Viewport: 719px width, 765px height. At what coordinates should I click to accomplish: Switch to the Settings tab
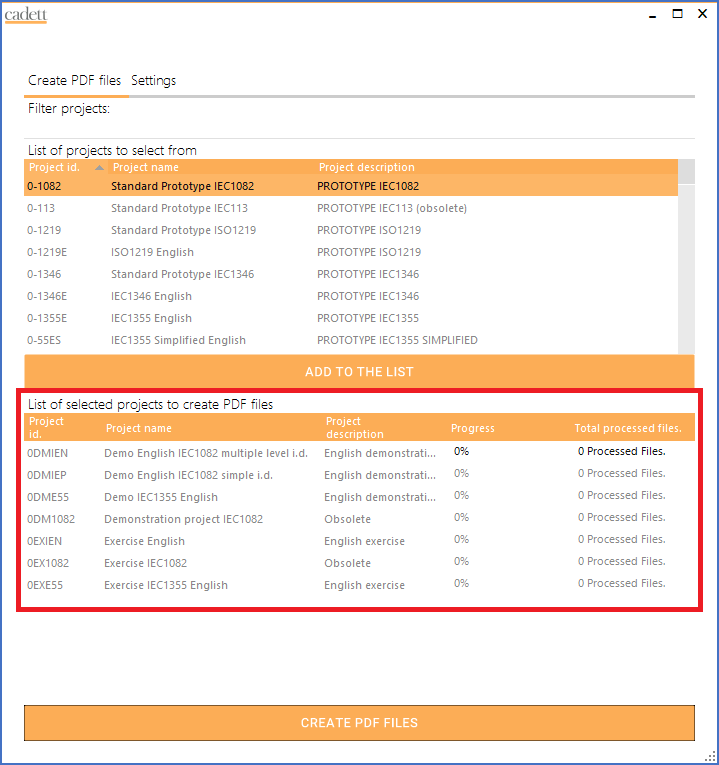[x=153, y=81]
